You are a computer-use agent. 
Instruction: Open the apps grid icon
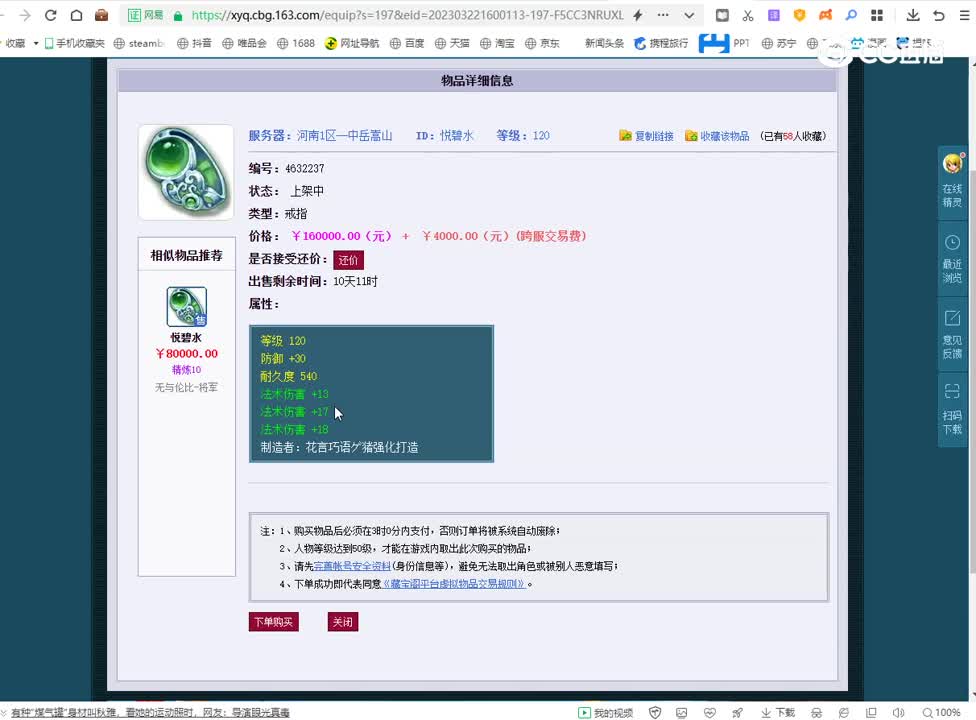(x=876, y=15)
